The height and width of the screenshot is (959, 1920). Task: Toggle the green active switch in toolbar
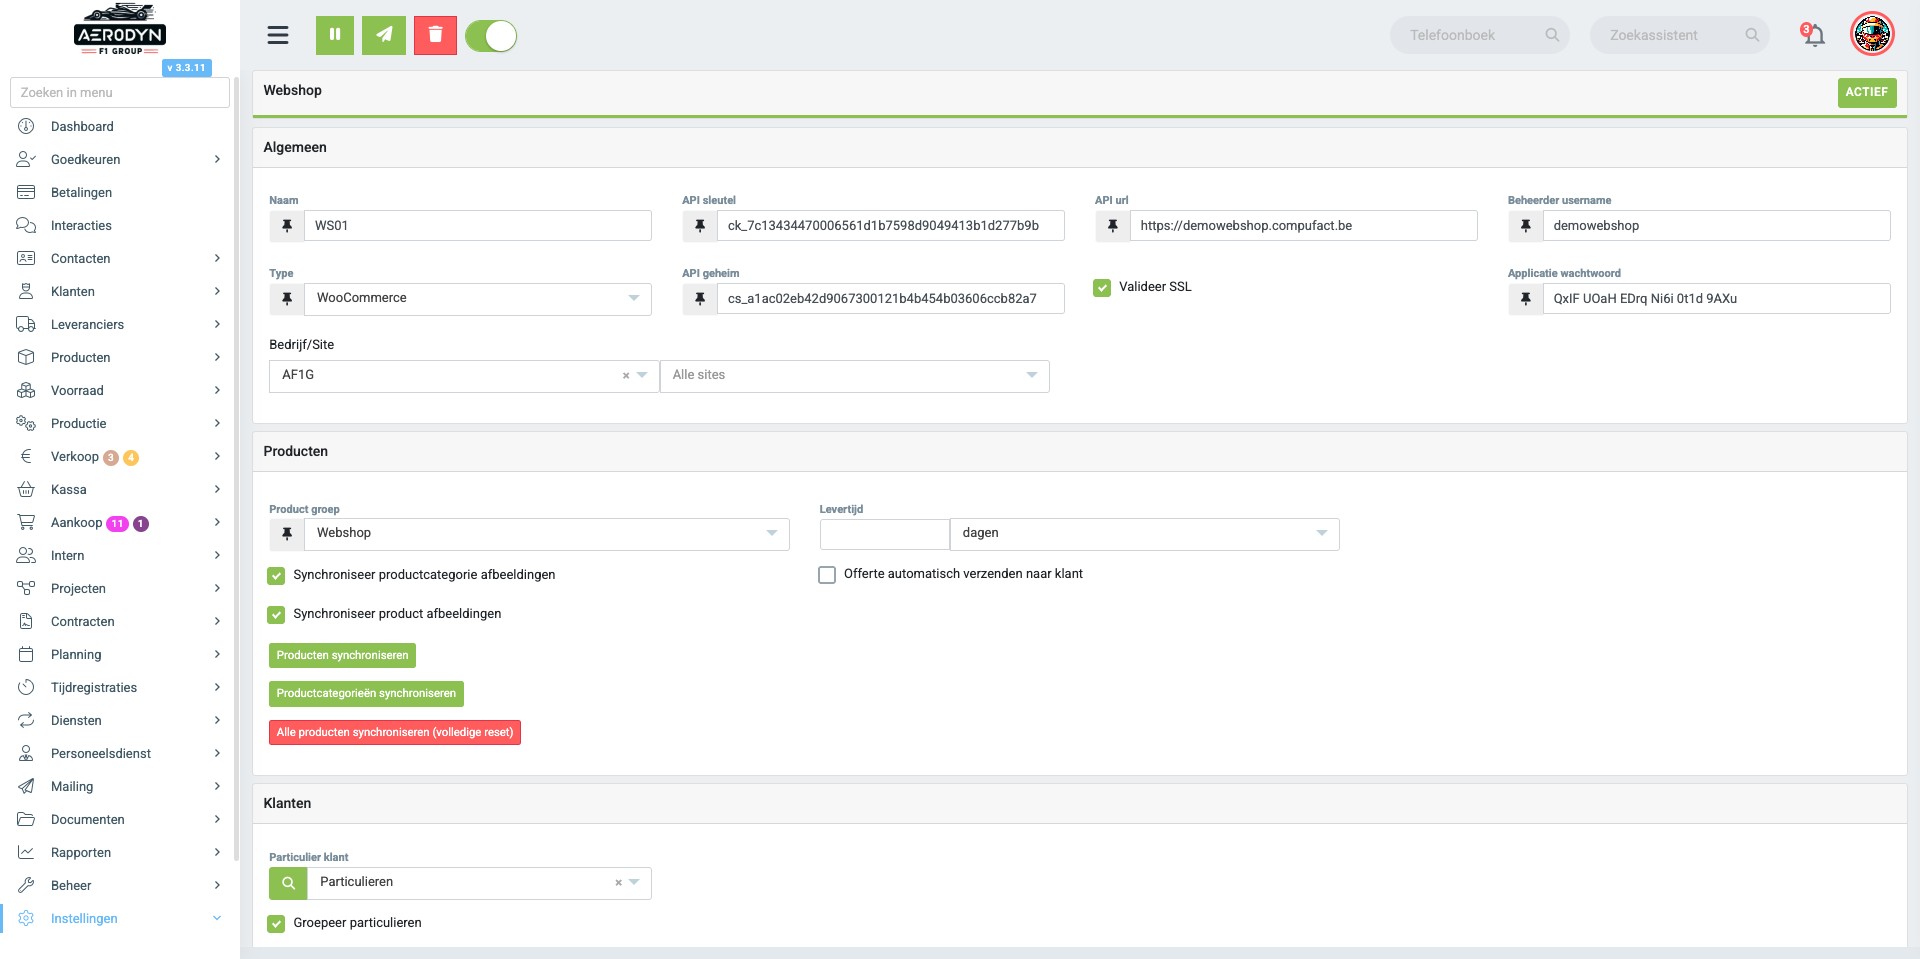[x=491, y=36]
